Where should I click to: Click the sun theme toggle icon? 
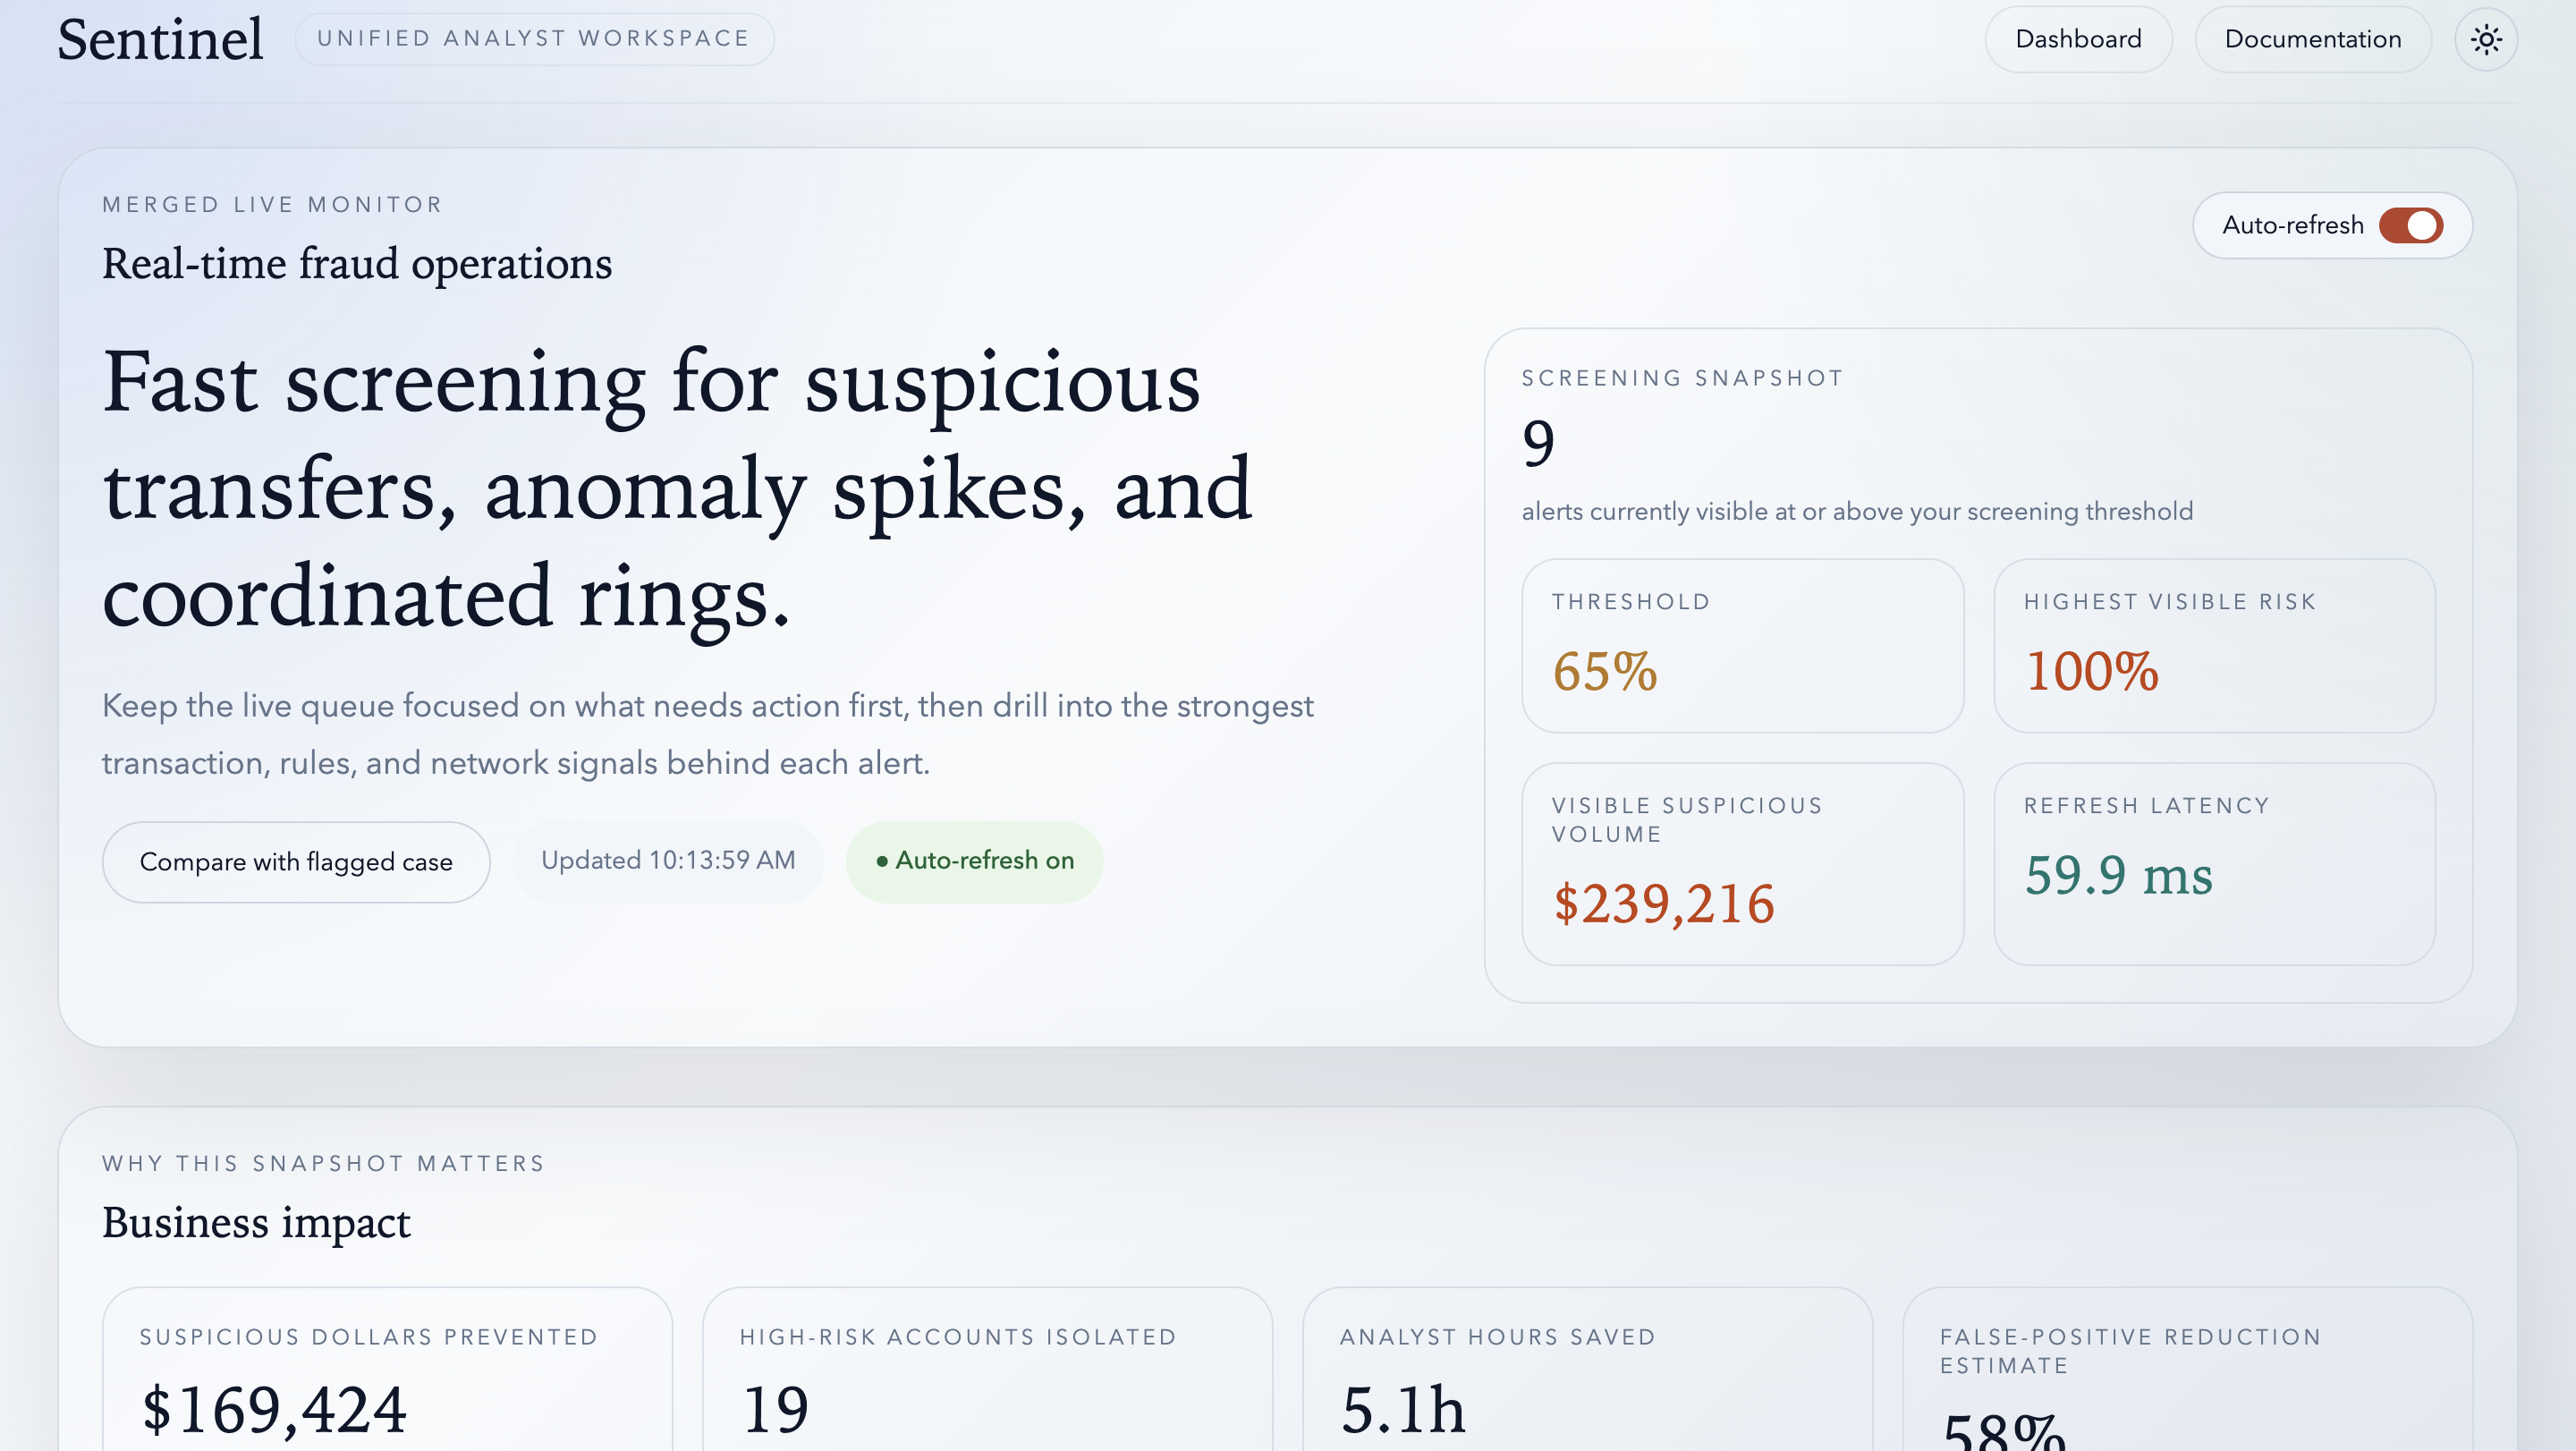[x=2485, y=40]
